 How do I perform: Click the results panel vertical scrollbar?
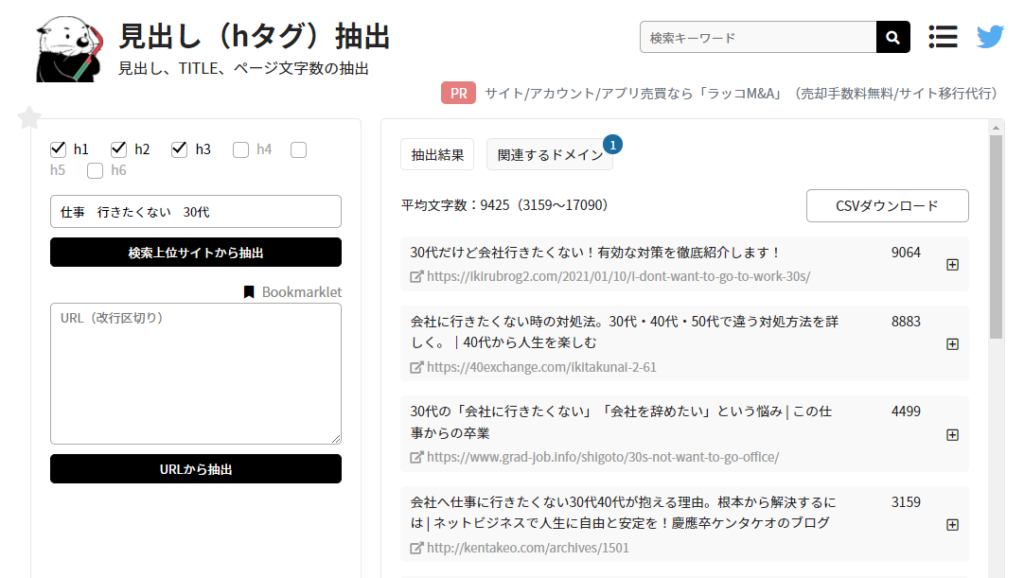coord(996,237)
